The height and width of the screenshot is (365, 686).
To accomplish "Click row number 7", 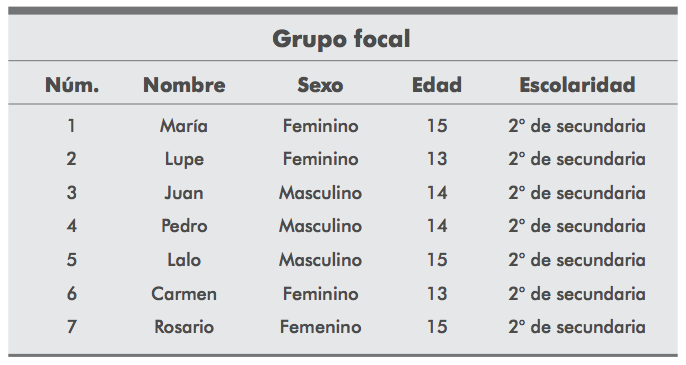I will tap(72, 327).
